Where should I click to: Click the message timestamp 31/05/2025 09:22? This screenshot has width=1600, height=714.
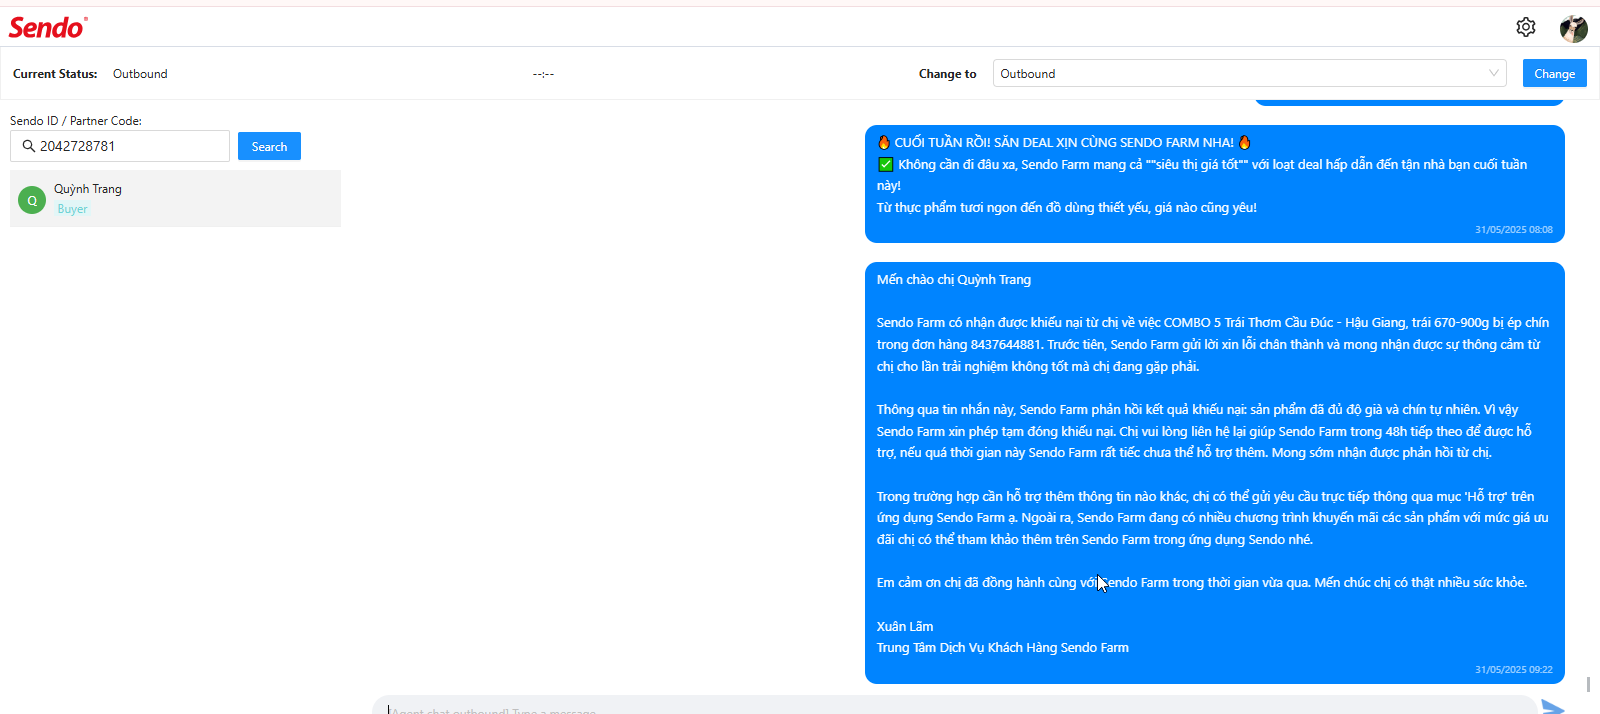pyautogui.click(x=1513, y=670)
